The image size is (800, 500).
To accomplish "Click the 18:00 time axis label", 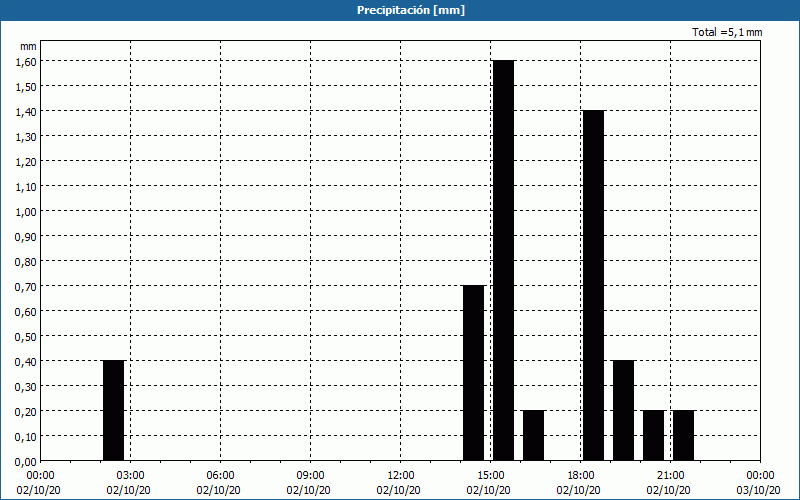I will click(x=581, y=476).
